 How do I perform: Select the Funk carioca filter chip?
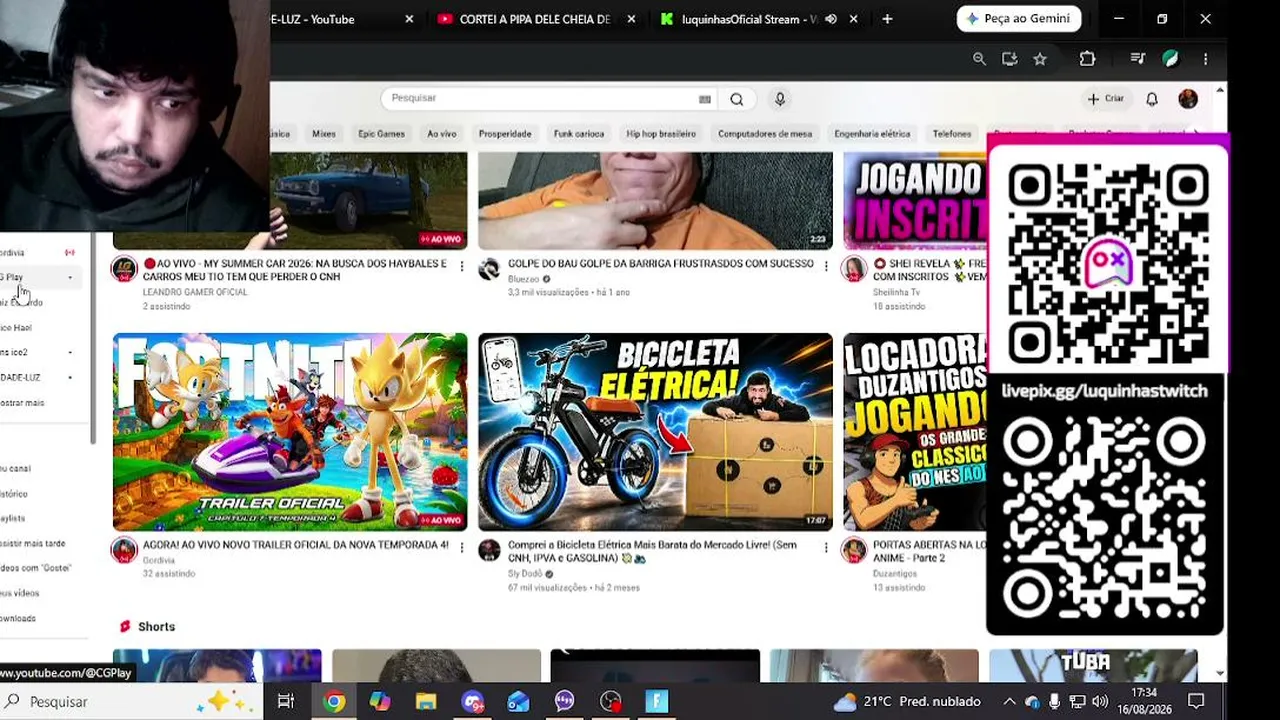point(579,134)
